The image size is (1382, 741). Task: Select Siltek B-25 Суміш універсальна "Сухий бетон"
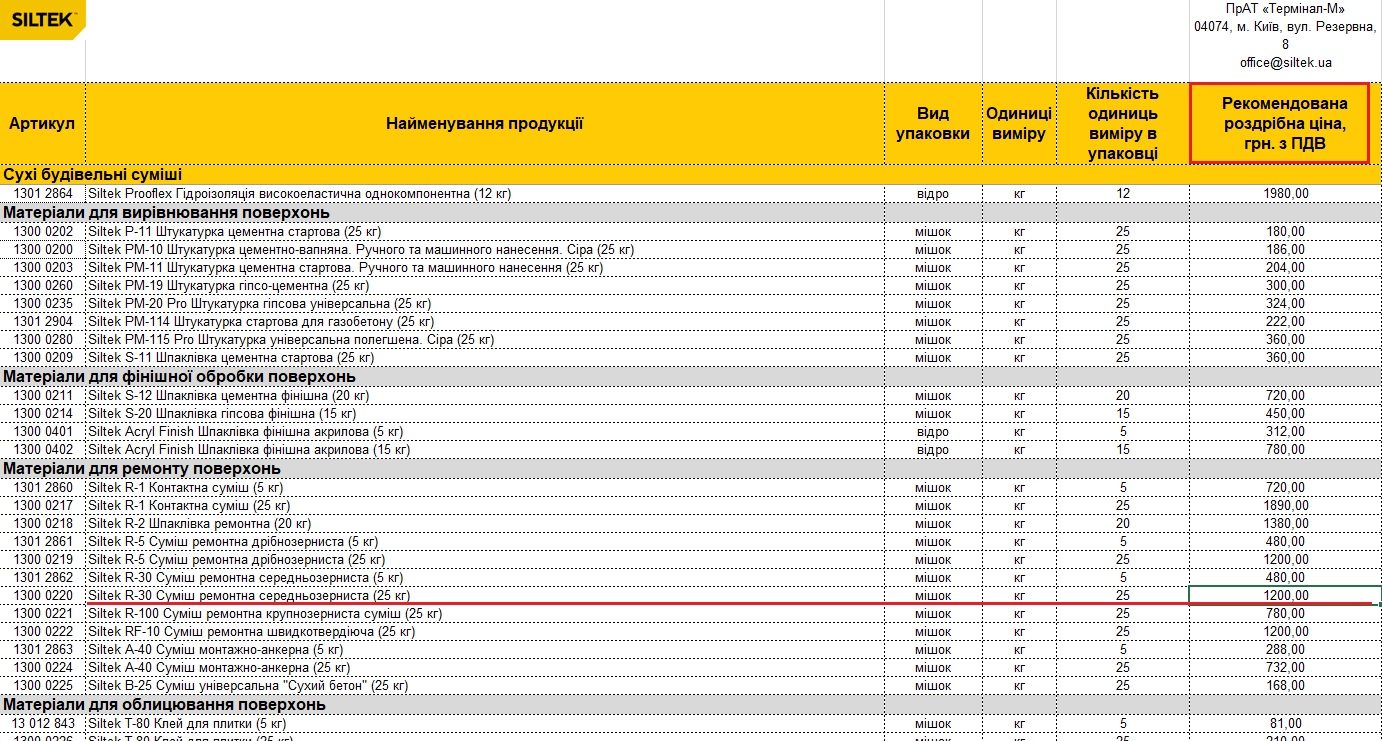coord(485,685)
